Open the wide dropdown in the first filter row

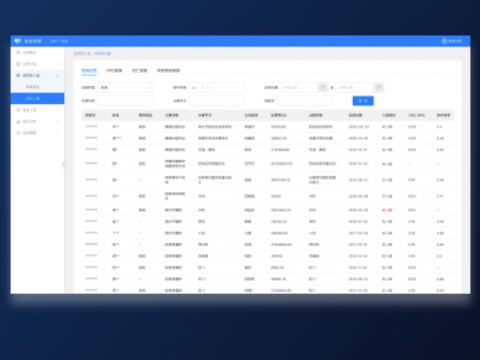[x=126, y=87]
